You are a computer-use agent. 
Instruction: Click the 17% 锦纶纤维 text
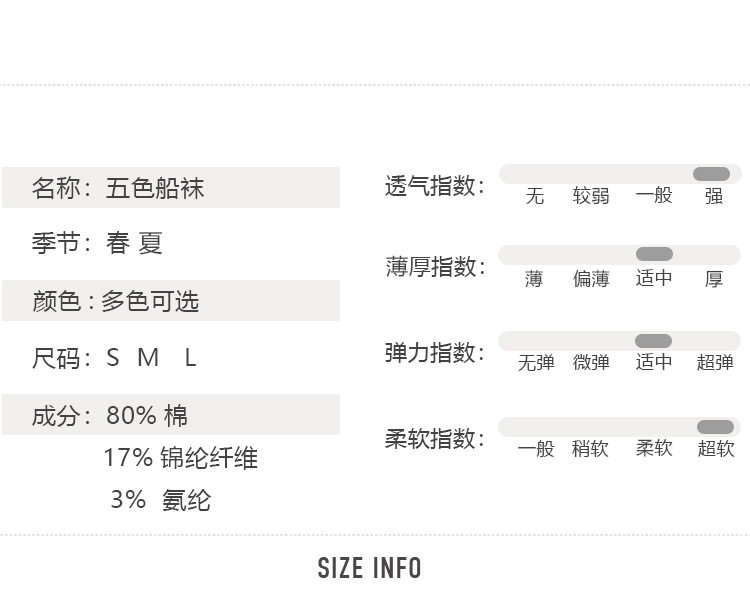click(181, 458)
